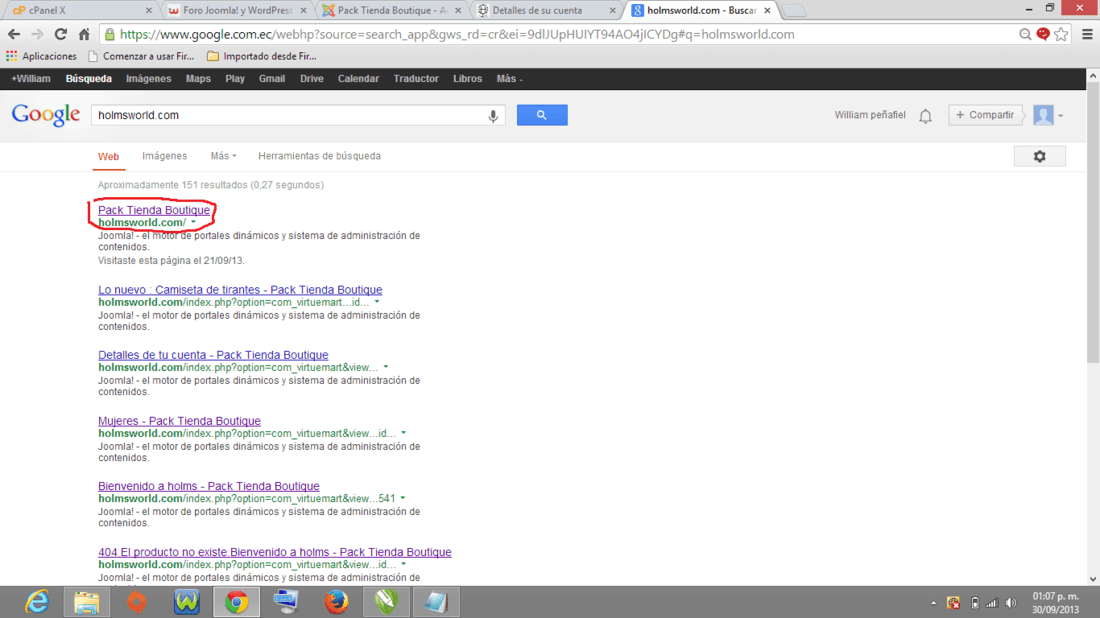The height and width of the screenshot is (618, 1100).
Task: Click the Compartir button
Action: pyautogui.click(x=985, y=115)
